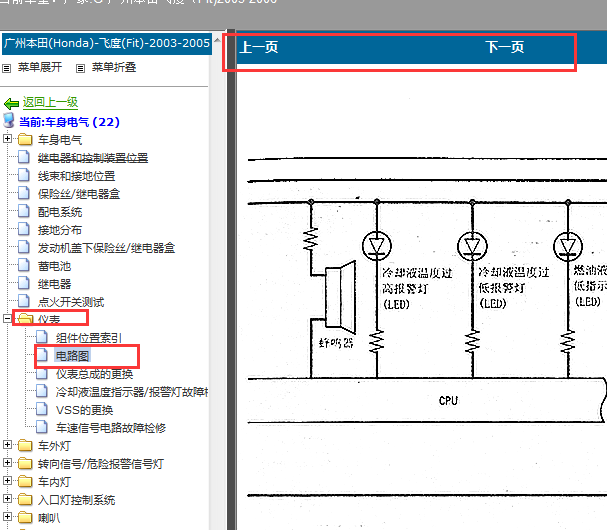Open 继电器 page
Image resolution: width=607 pixels, height=530 pixels.
point(54,284)
